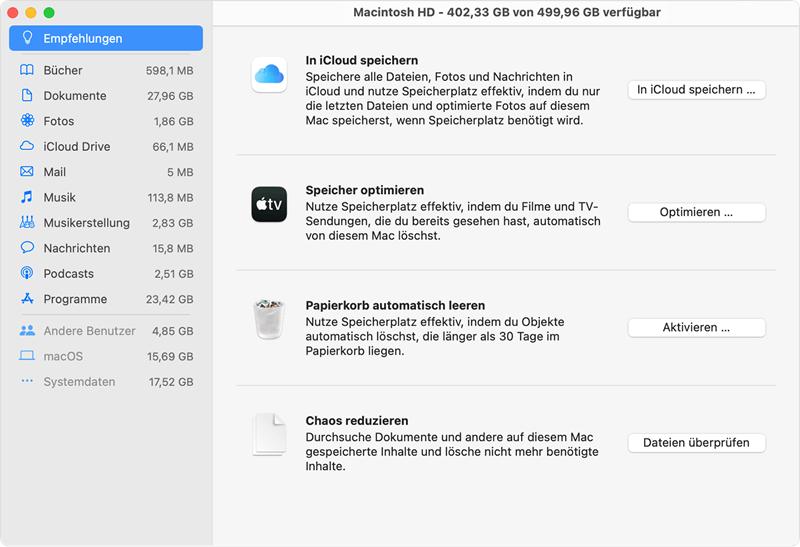Click the Podcasts sidebar icon
This screenshot has width=800, height=547.
(27, 273)
